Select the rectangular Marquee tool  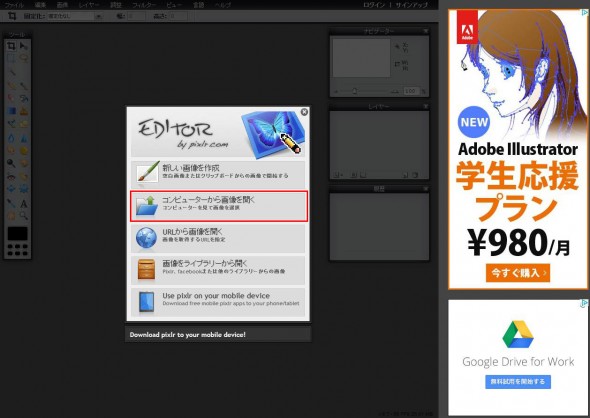[x=11, y=58]
